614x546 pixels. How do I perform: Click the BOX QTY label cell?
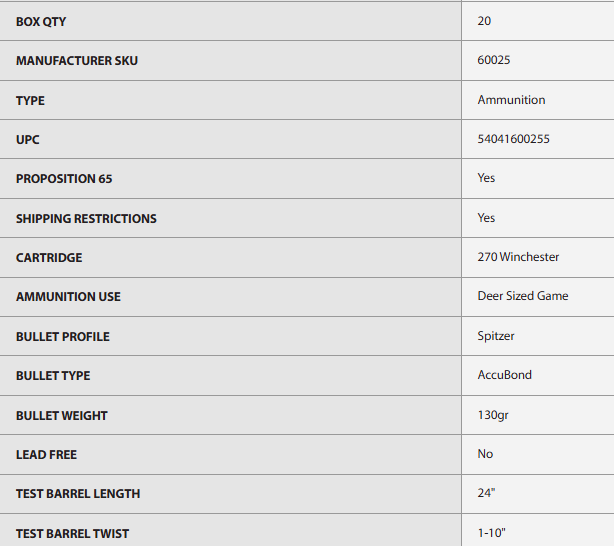pyautogui.click(x=41, y=21)
